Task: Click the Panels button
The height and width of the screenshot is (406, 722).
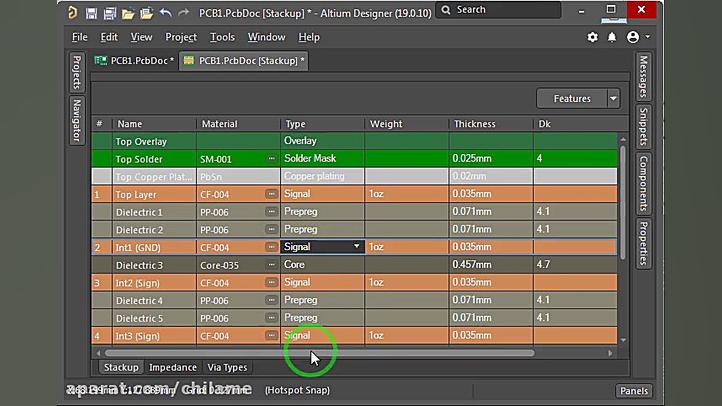Action: [633, 391]
